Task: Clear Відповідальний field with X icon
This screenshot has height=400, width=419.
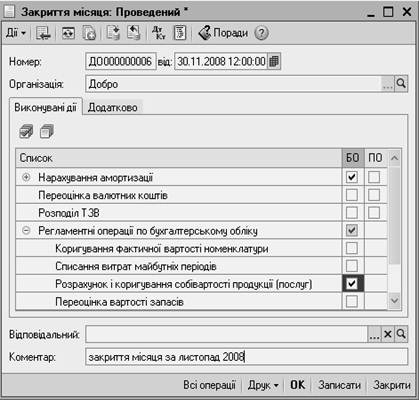Action: [388, 334]
